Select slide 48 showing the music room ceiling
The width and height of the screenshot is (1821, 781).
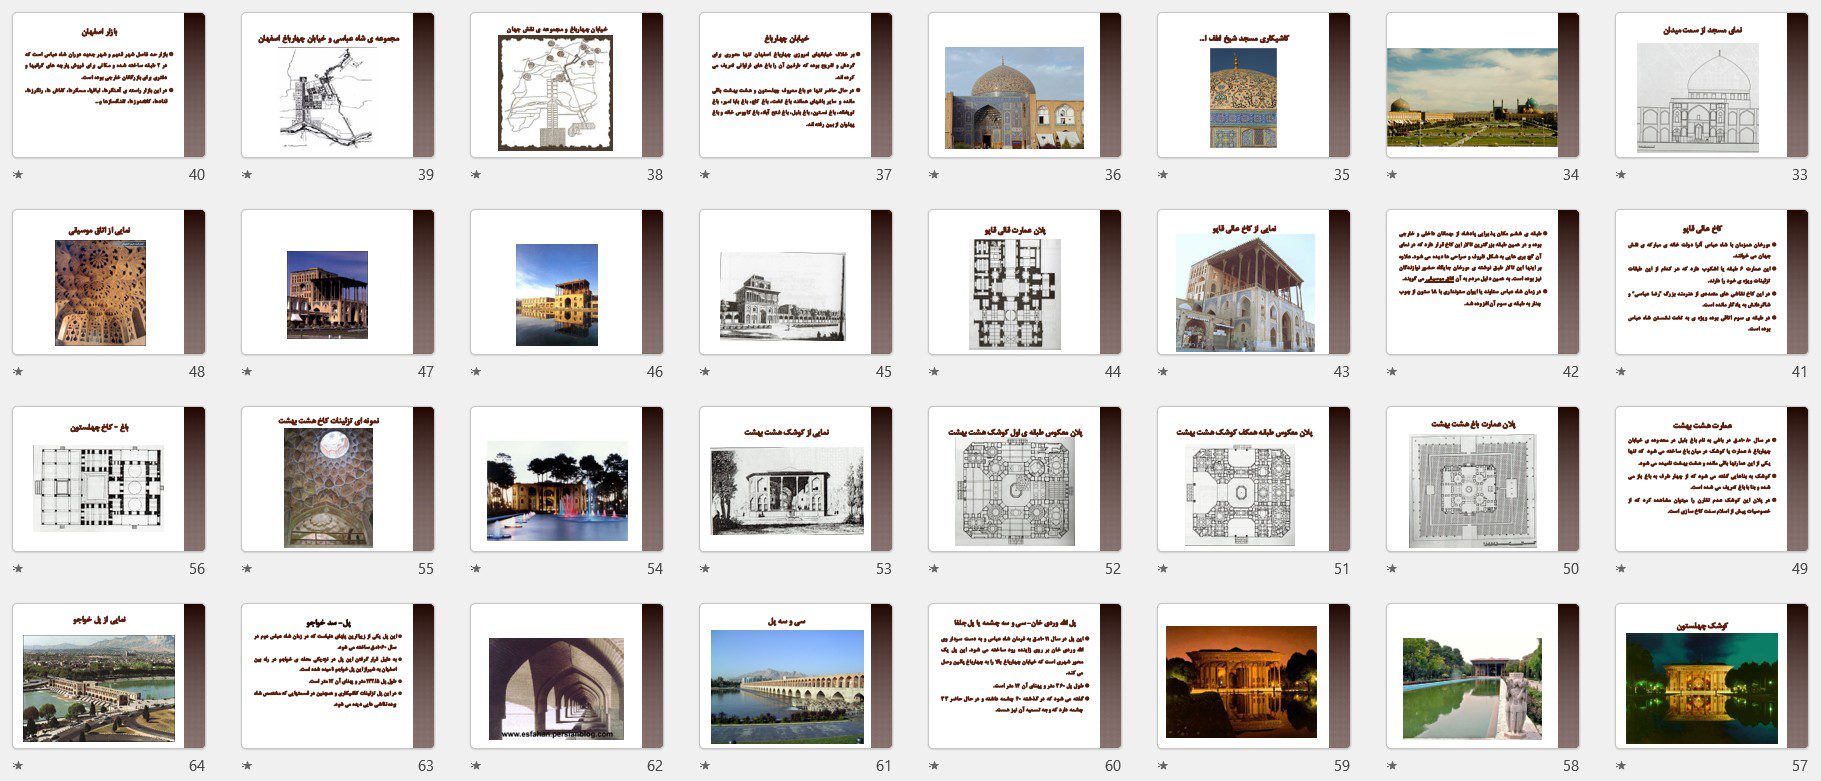click(x=108, y=282)
